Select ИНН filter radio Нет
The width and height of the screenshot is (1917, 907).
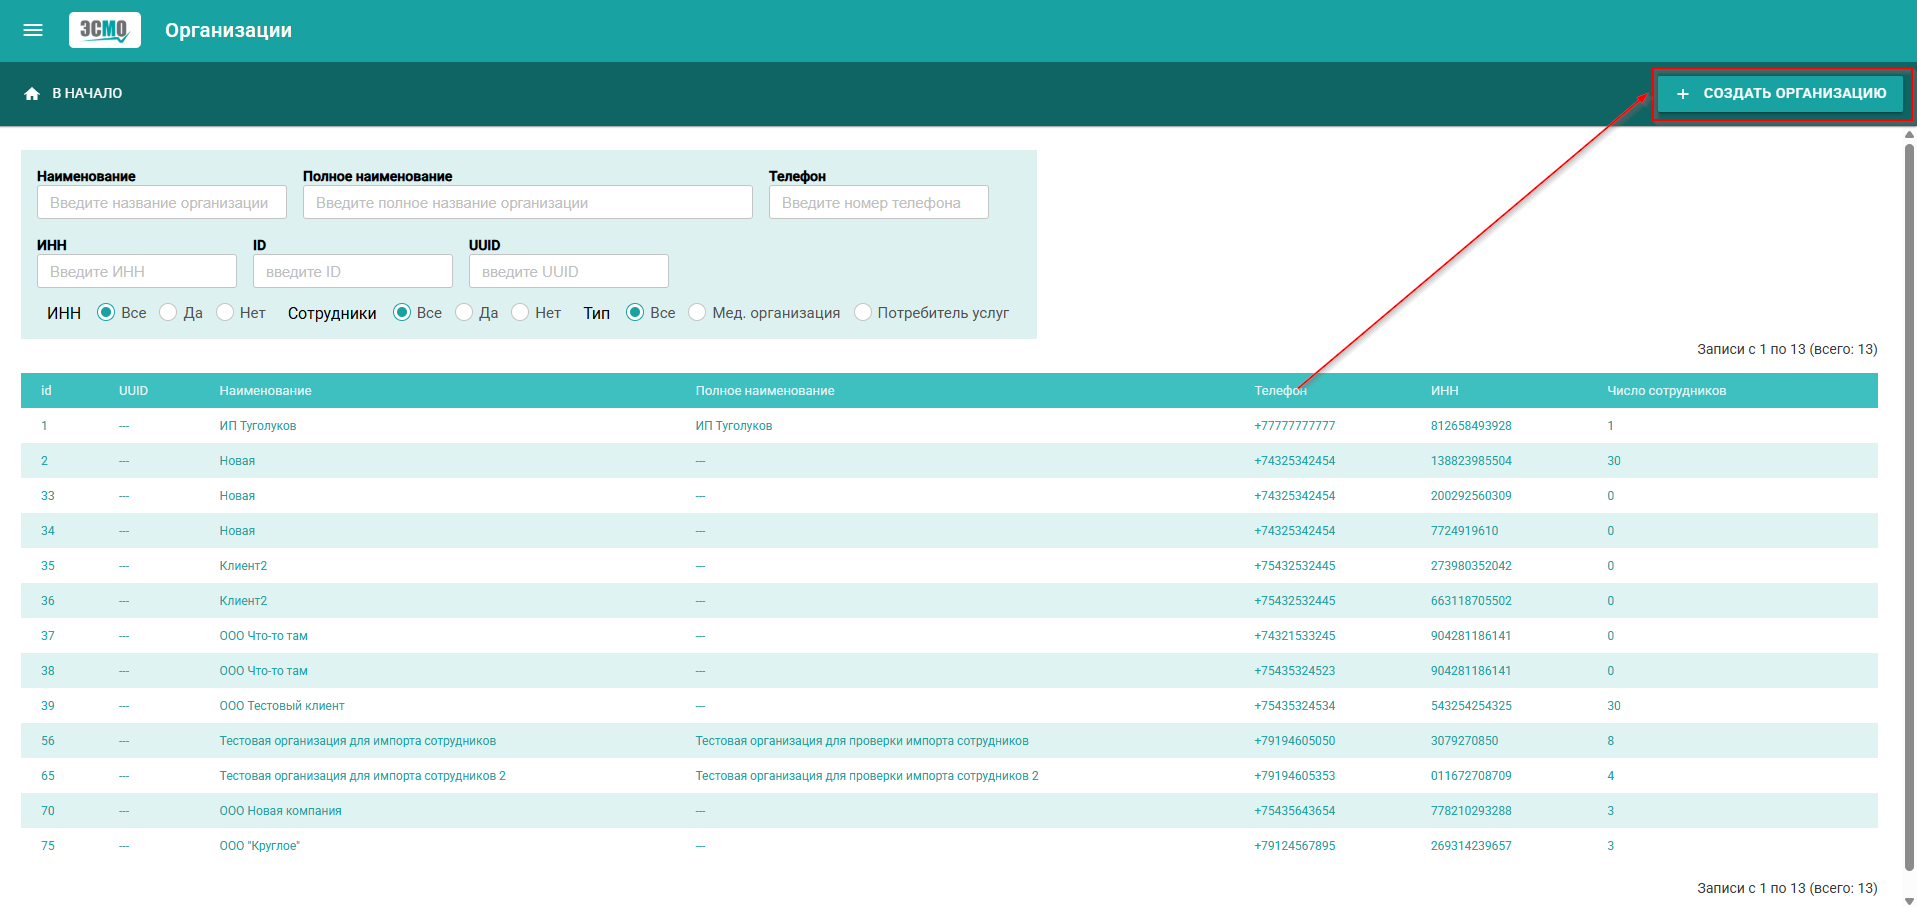tap(225, 312)
